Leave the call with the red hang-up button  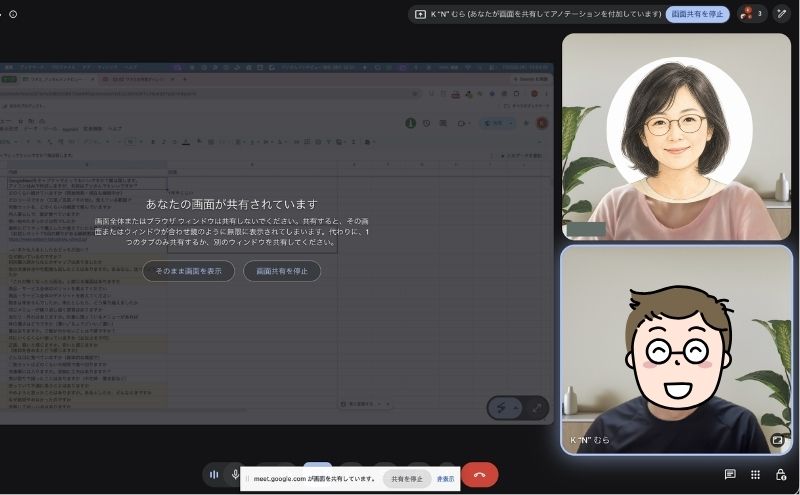click(x=480, y=475)
